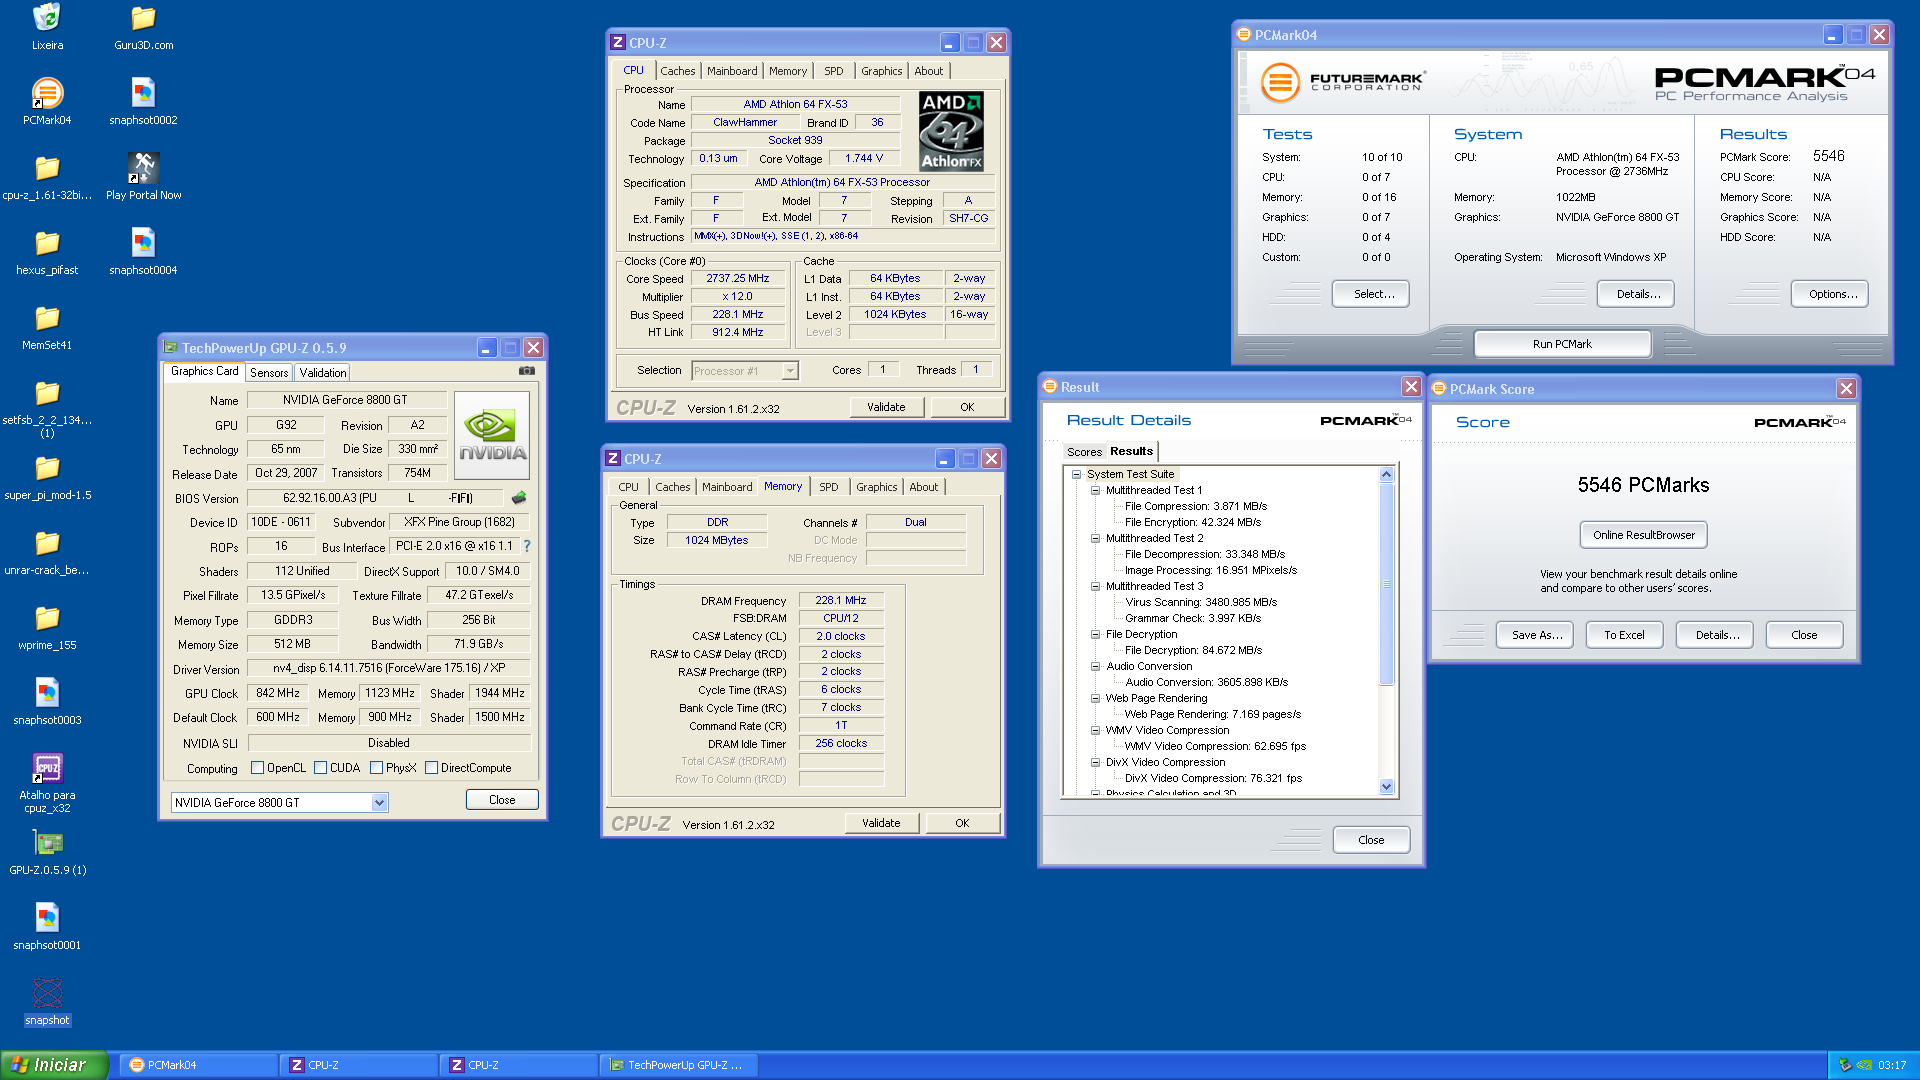This screenshot has width=1920, height=1080.
Task: Collapse the File Decryption node
Action: [x=1096, y=634]
